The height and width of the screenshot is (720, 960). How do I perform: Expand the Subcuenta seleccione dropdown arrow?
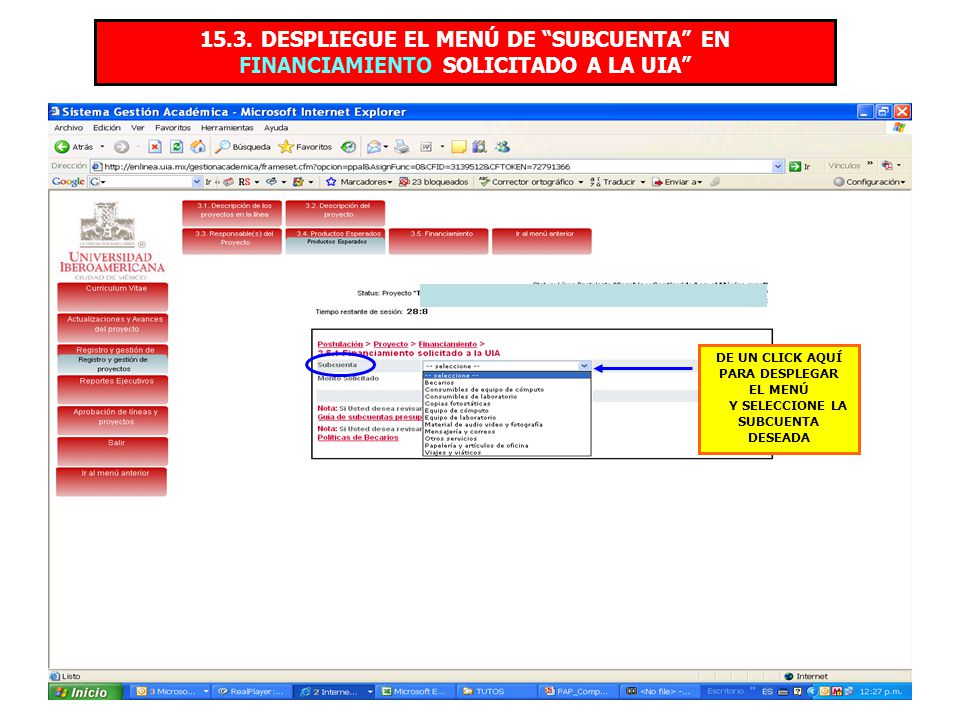(x=584, y=366)
